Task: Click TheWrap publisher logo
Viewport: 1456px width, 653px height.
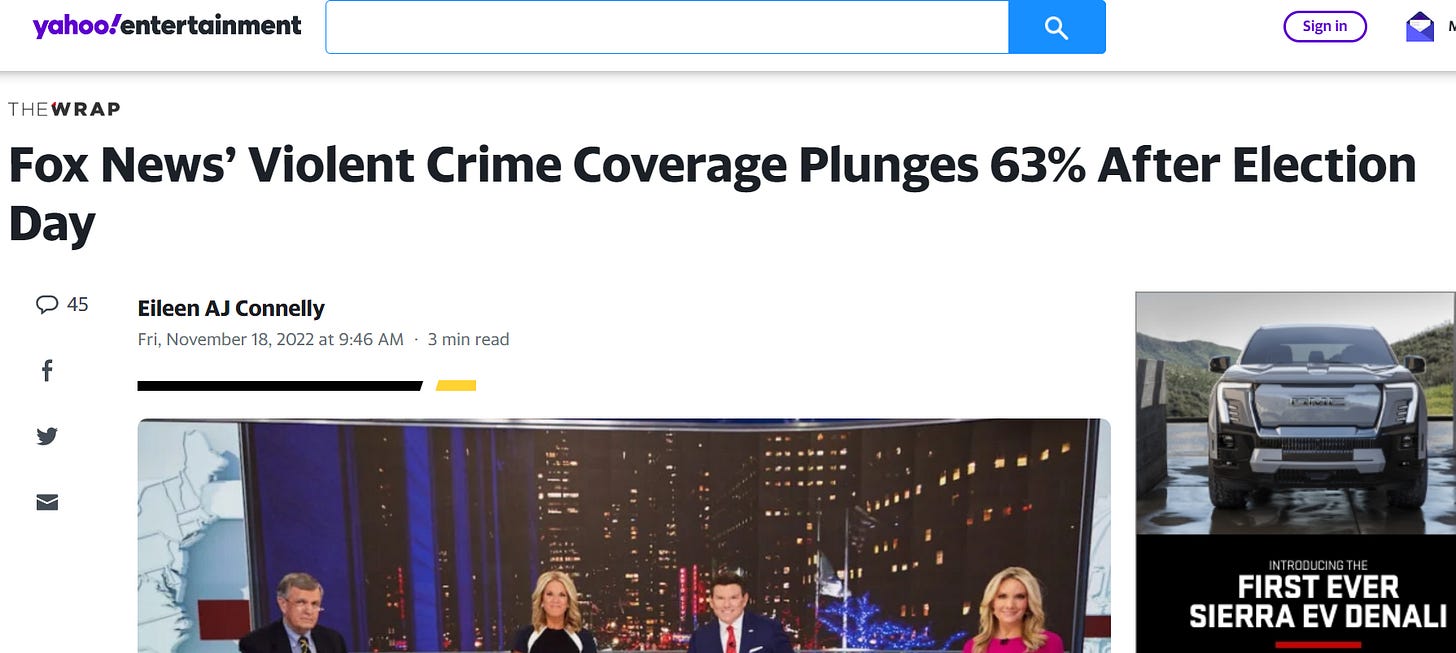Action: tap(64, 109)
